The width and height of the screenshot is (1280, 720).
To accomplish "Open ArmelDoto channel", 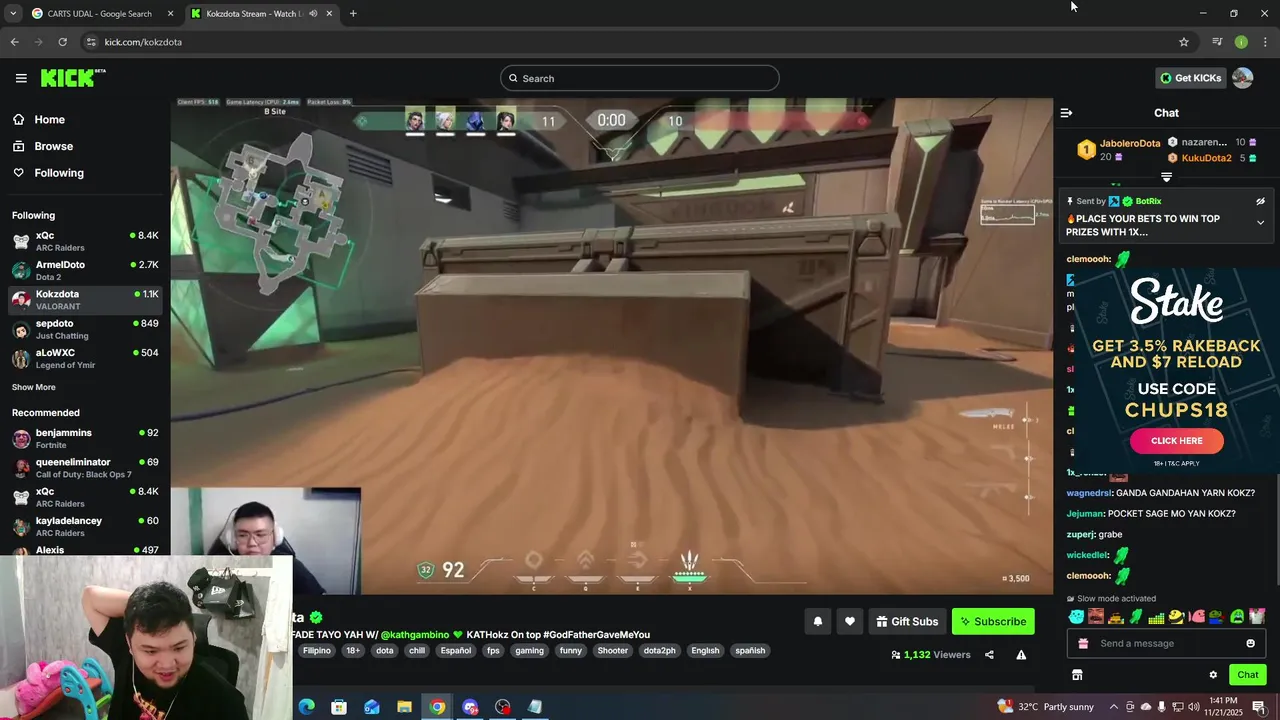I will 85,270.
